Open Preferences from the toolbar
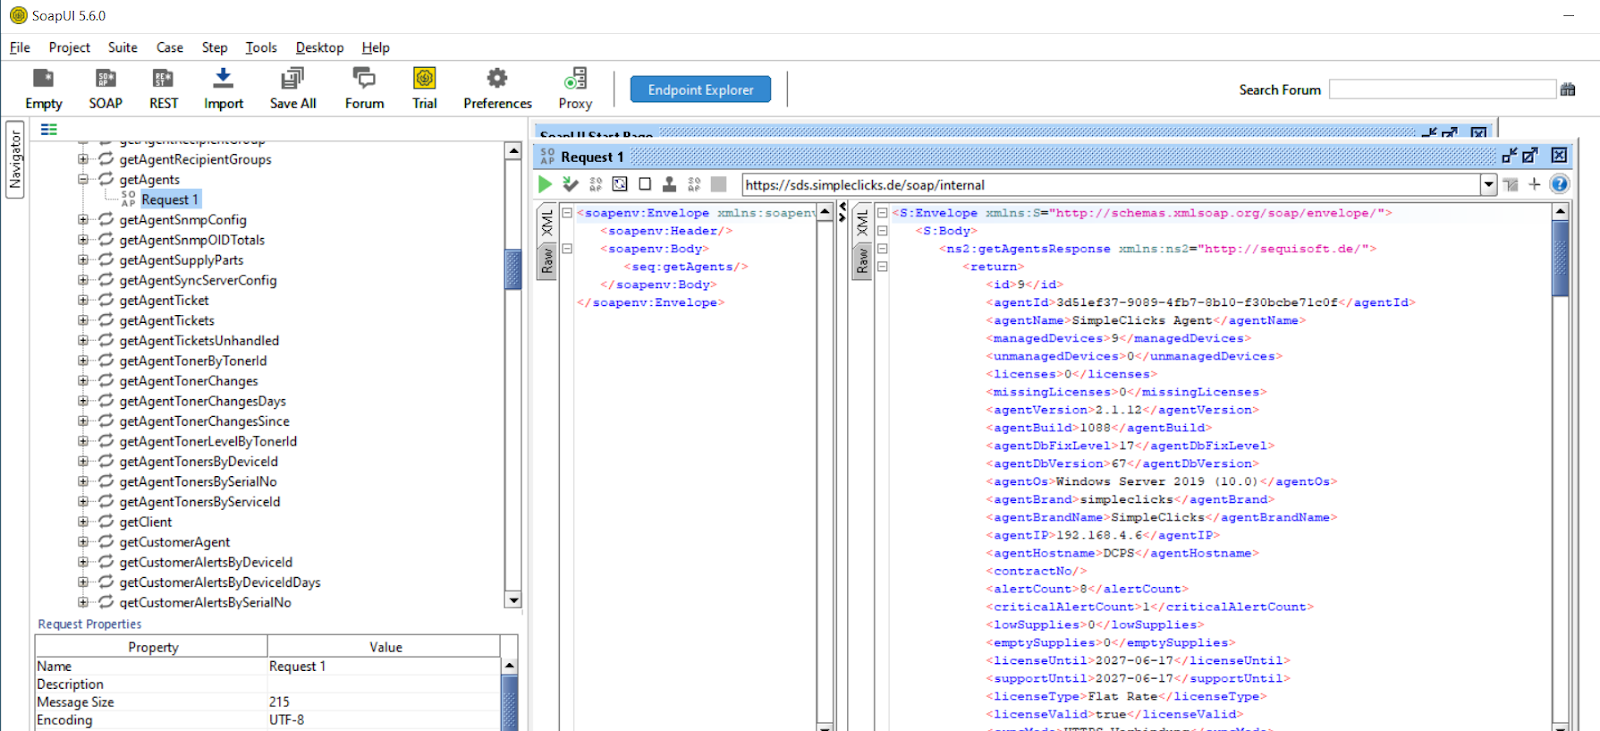 point(497,88)
